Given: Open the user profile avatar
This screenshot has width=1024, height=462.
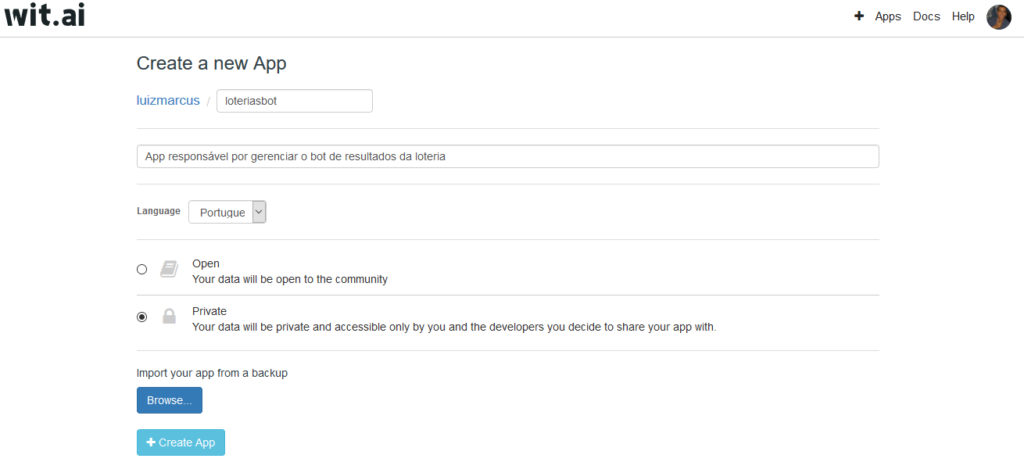Looking at the screenshot, I should 998,17.
